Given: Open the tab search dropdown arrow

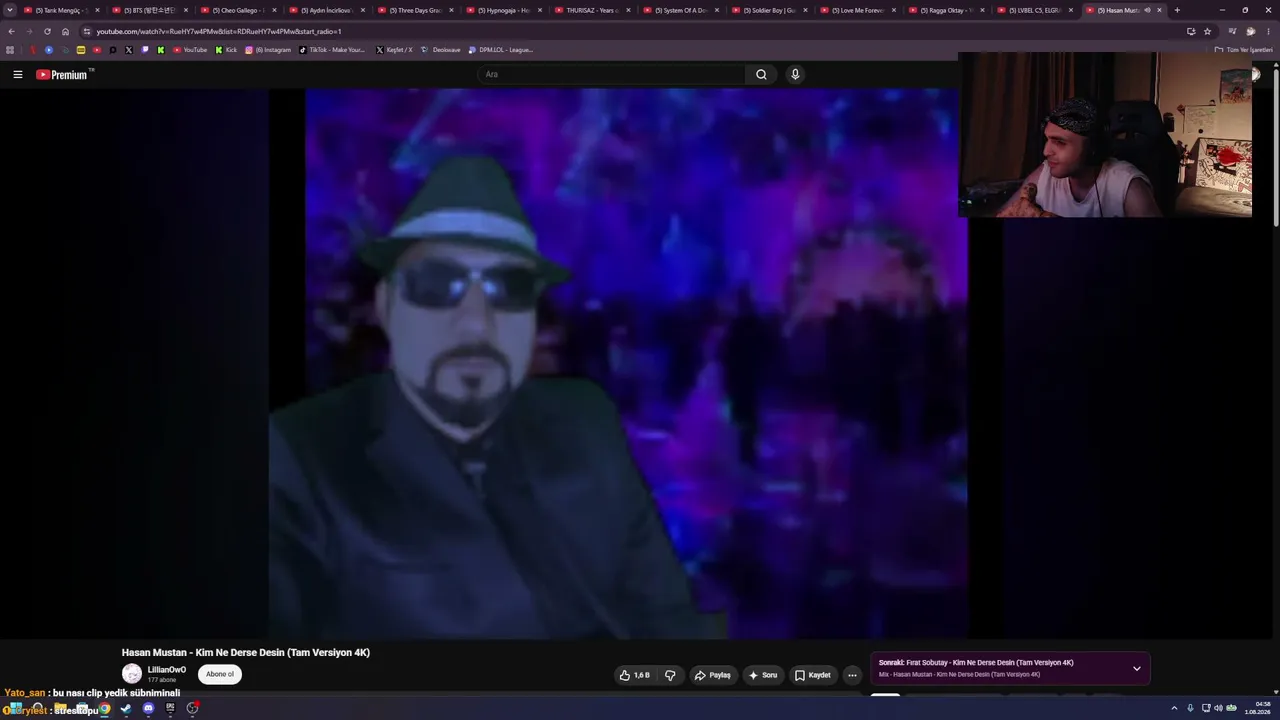Looking at the screenshot, I should pyautogui.click(x=10, y=10).
